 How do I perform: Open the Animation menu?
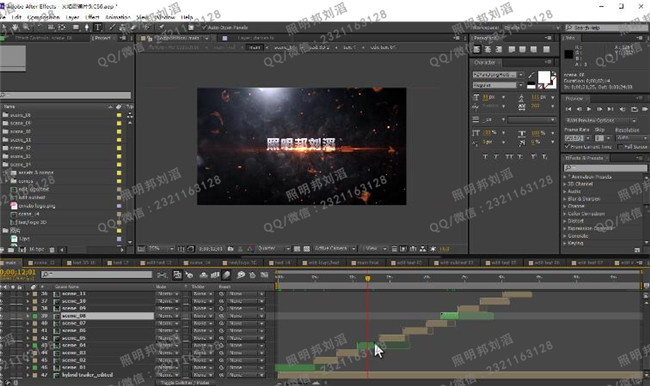[x=118, y=17]
